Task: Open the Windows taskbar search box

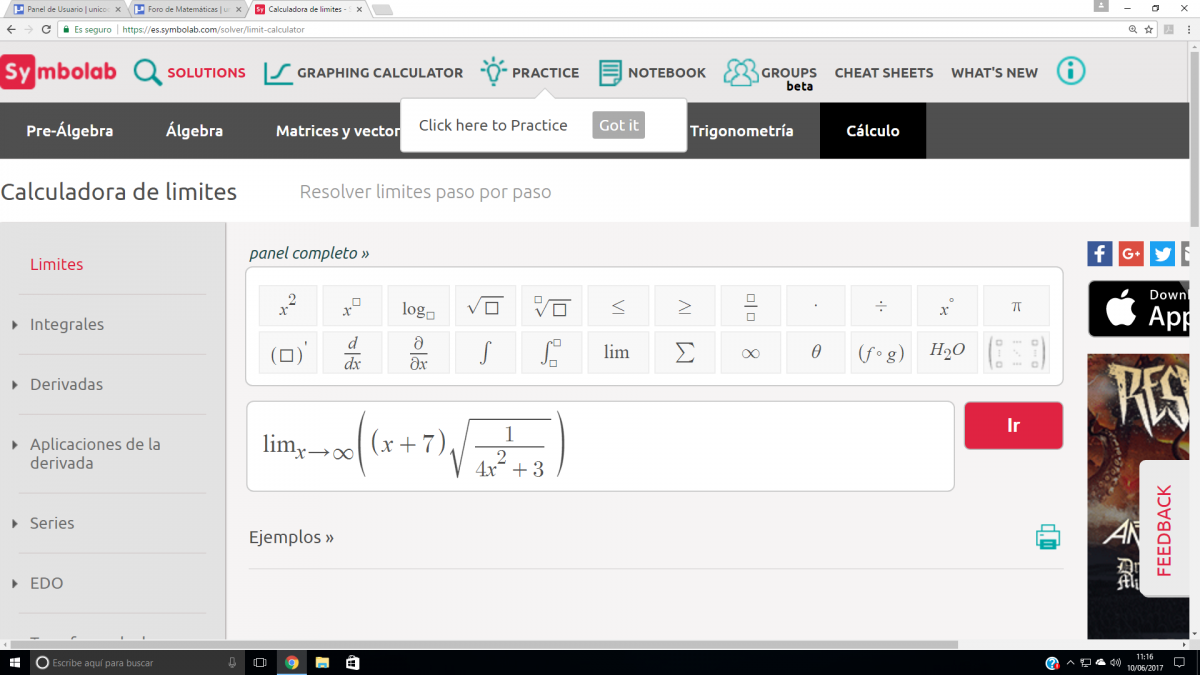Action: (x=130, y=663)
